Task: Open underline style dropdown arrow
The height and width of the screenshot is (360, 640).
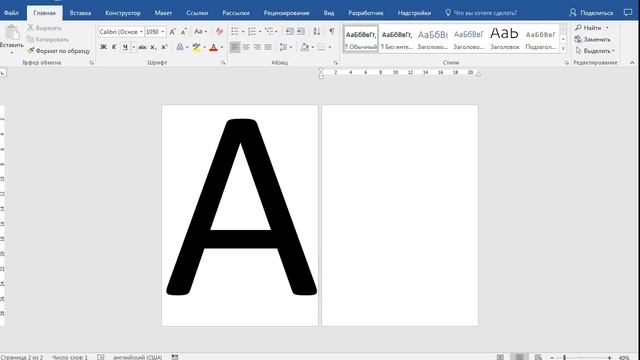Action: (133, 47)
